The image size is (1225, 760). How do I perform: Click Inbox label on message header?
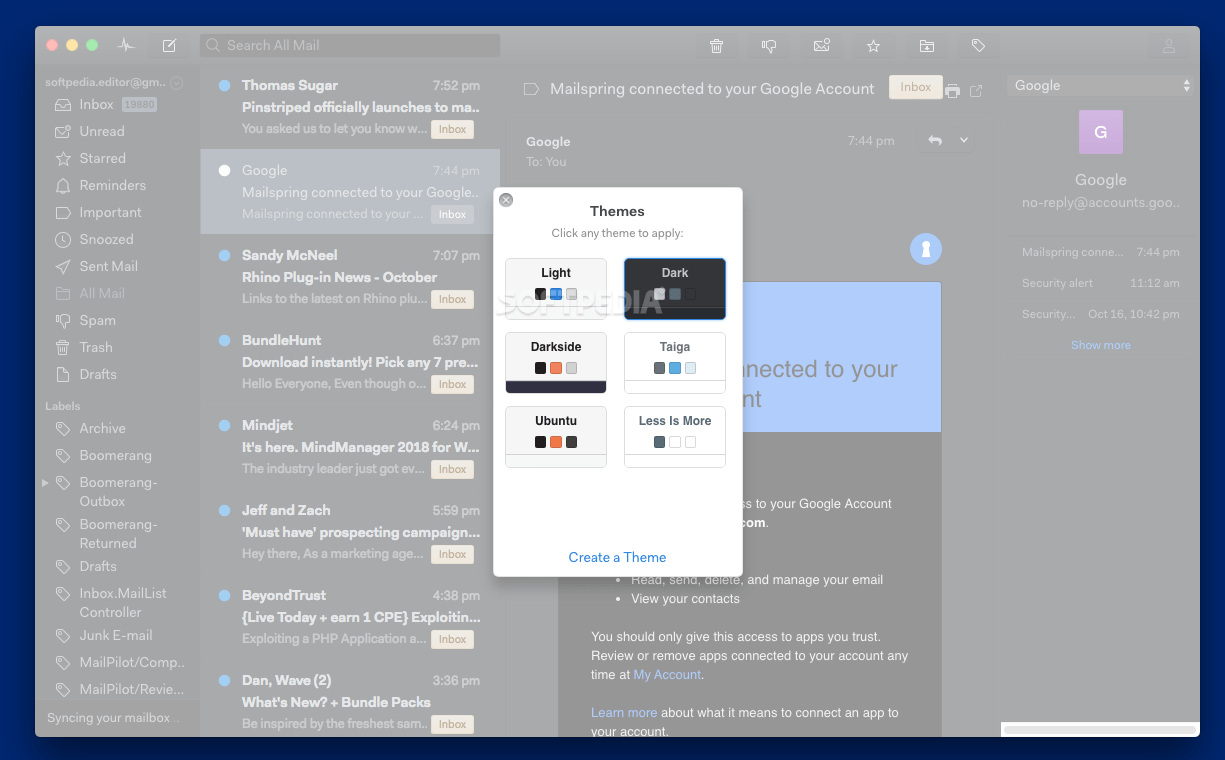pyautogui.click(x=915, y=87)
